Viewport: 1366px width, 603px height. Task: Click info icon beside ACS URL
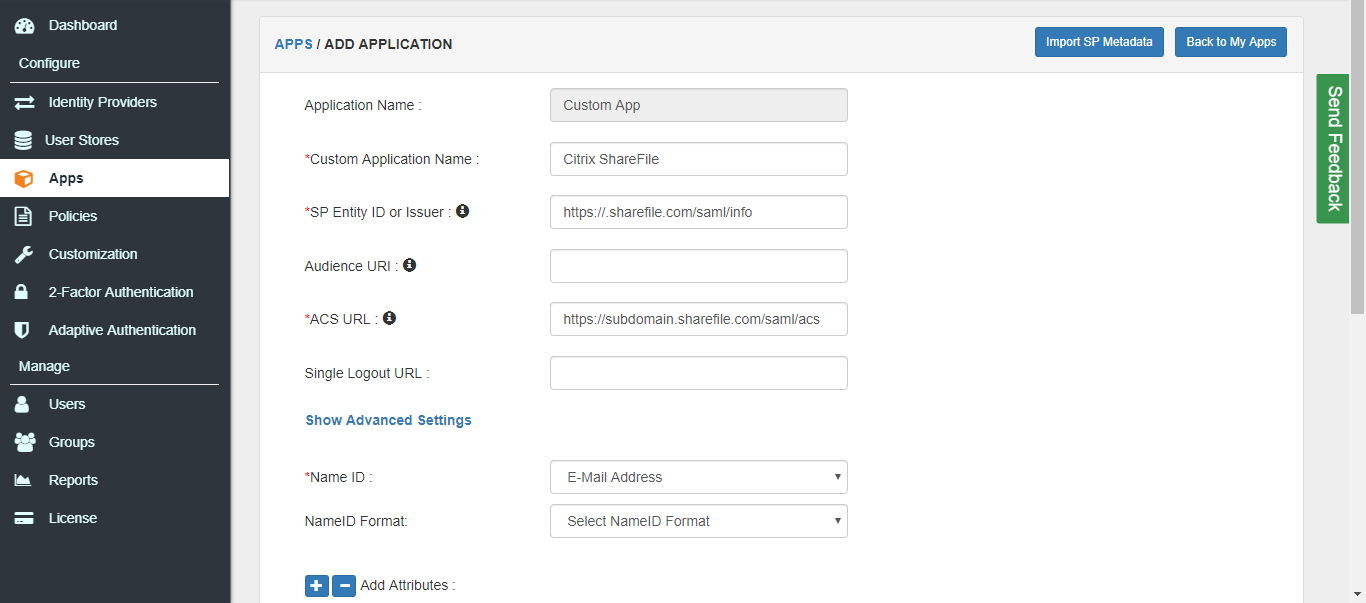(x=389, y=318)
